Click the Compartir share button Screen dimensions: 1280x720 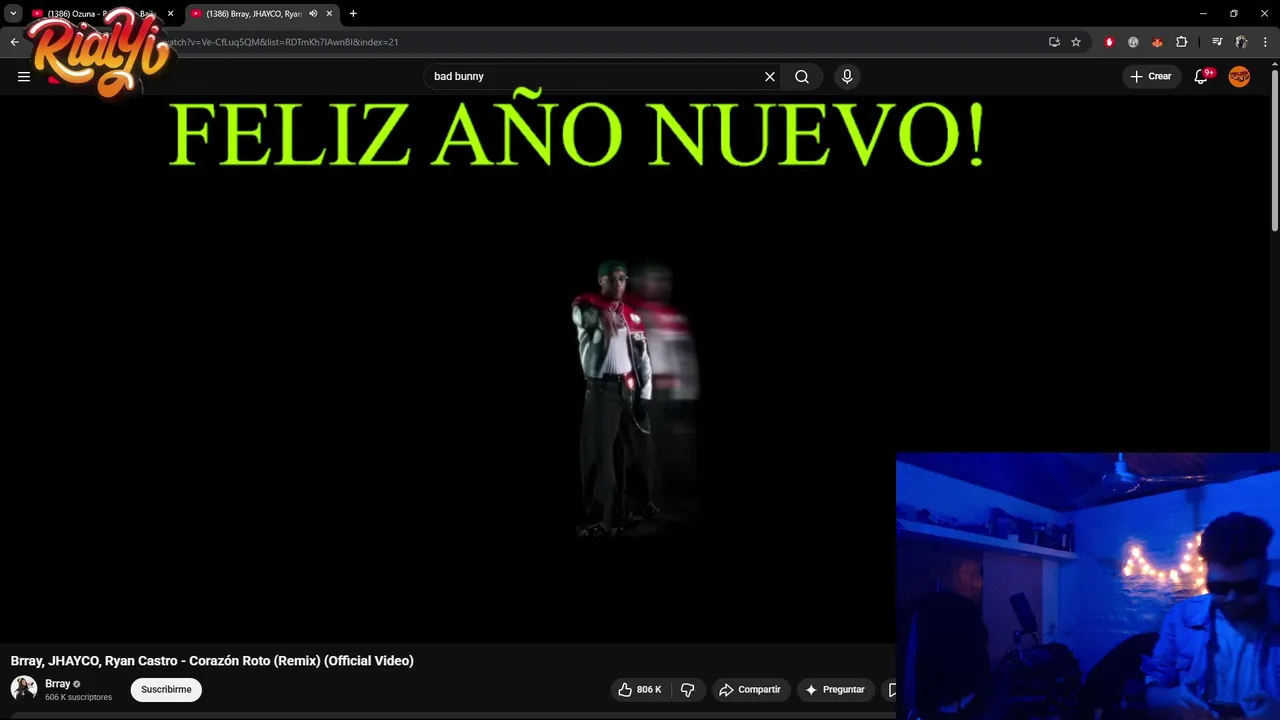click(750, 689)
